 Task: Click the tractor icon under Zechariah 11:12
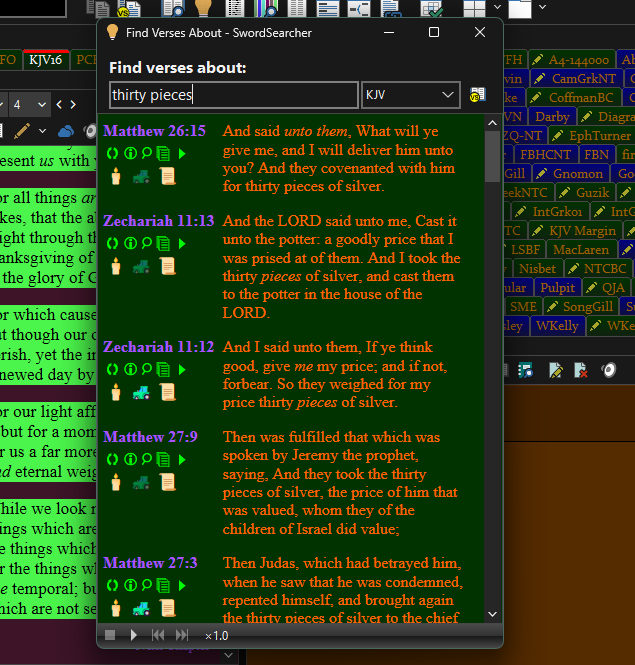tap(141, 393)
